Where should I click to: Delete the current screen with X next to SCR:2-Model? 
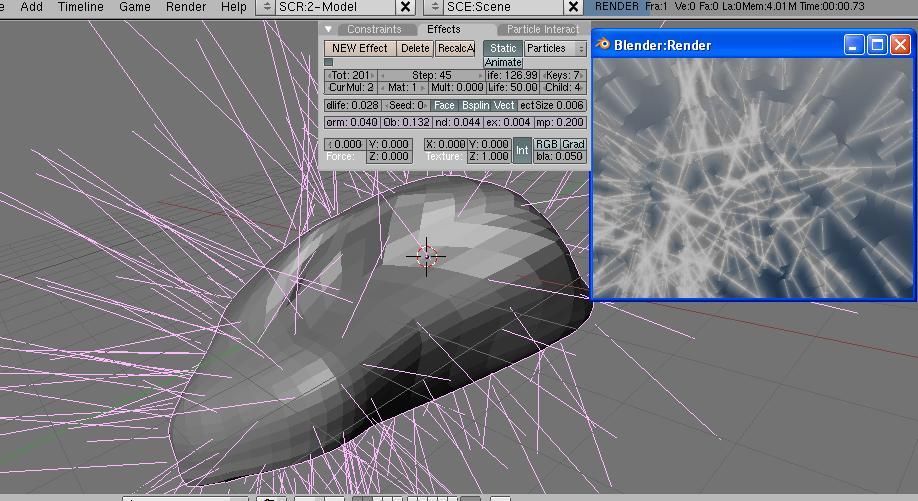(x=405, y=7)
